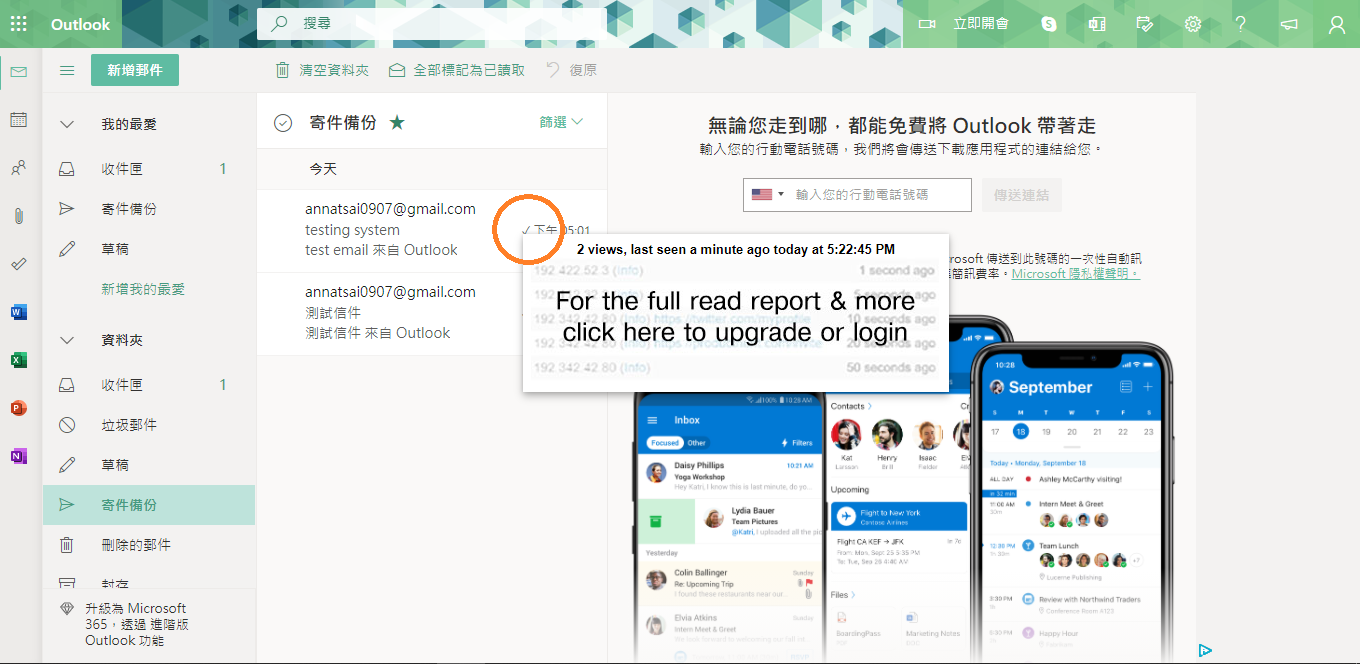Open the 垃圾郵件 folder

pyautogui.click(x=149, y=425)
